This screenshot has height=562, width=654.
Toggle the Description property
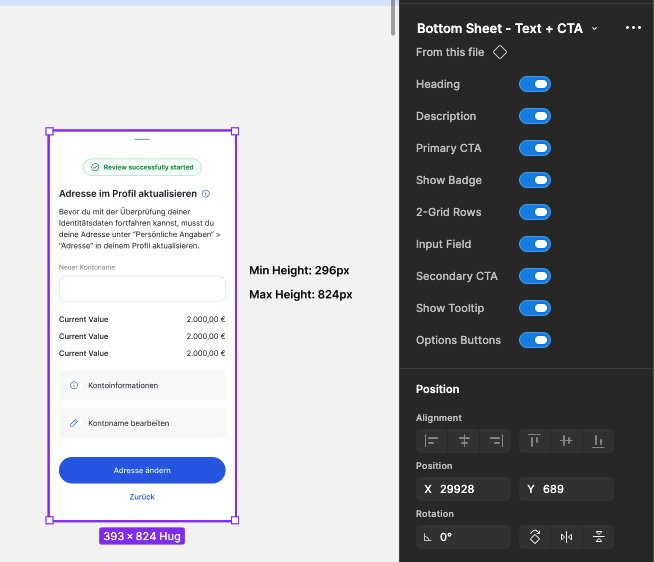point(535,116)
